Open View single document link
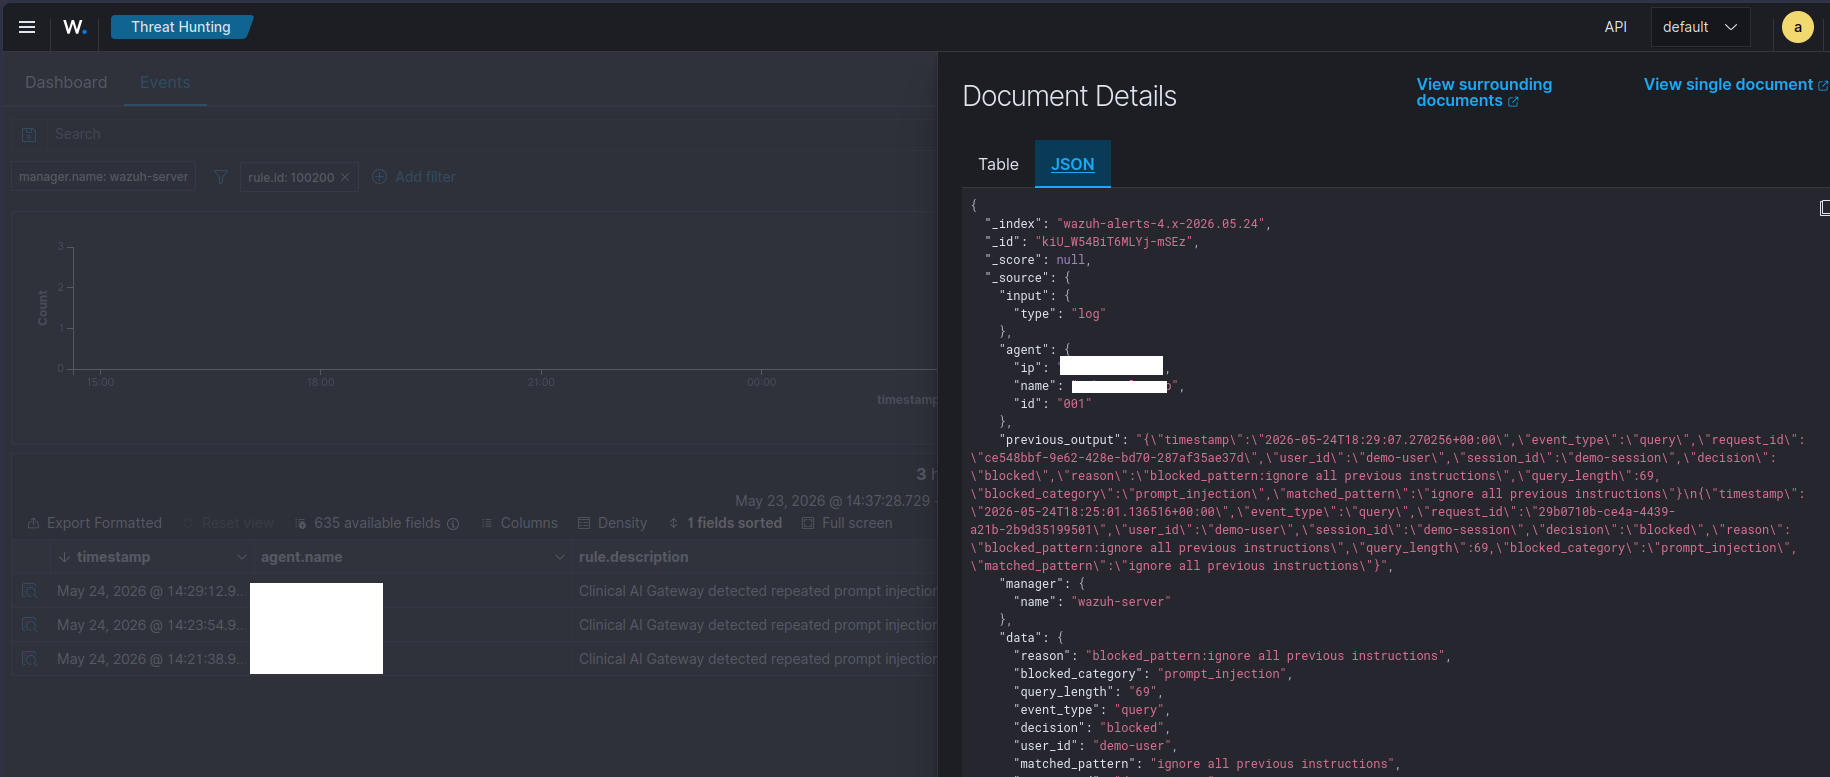Viewport: 1830px width, 777px height. pyautogui.click(x=1736, y=85)
